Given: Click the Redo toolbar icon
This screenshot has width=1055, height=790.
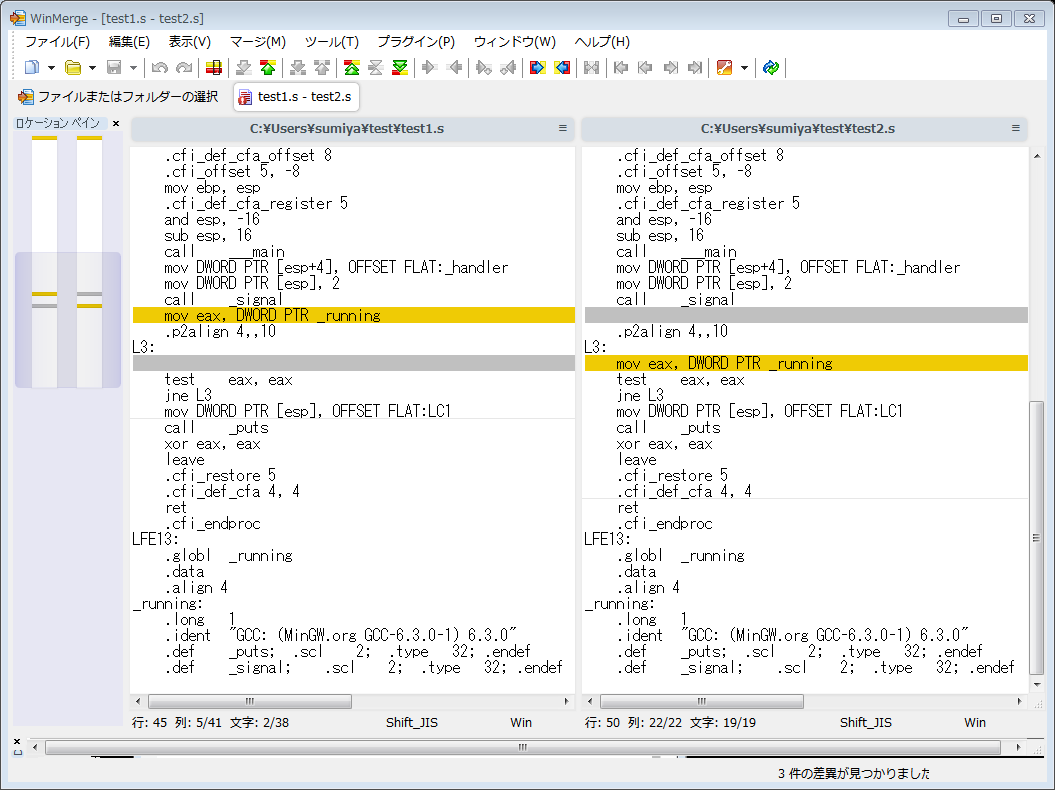Looking at the screenshot, I should coord(184,67).
